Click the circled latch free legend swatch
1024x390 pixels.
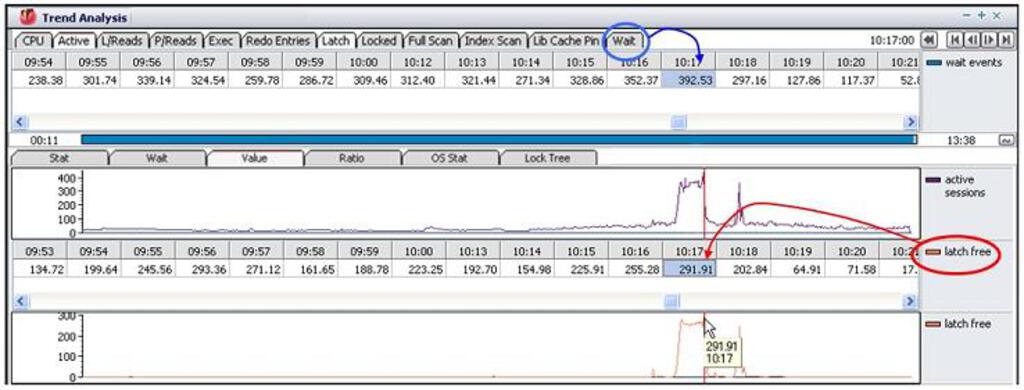(934, 252)
